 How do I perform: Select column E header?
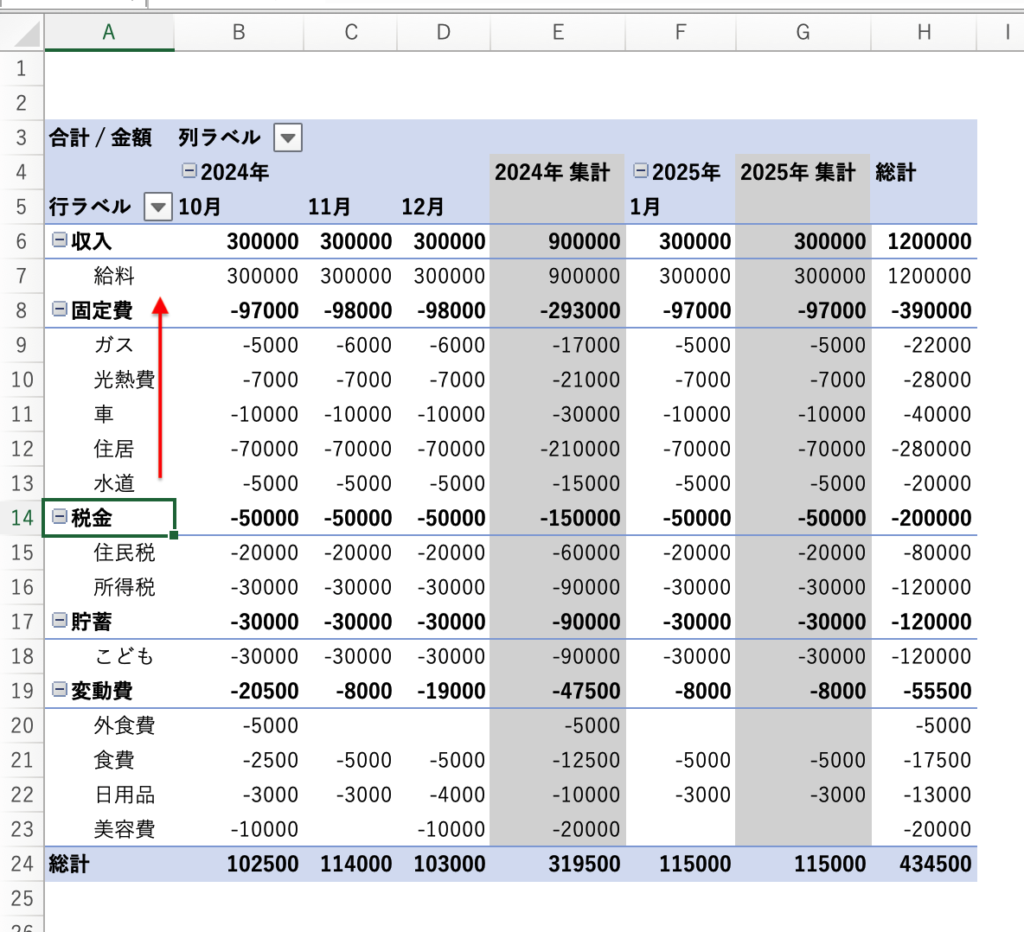tap(557, 33)
